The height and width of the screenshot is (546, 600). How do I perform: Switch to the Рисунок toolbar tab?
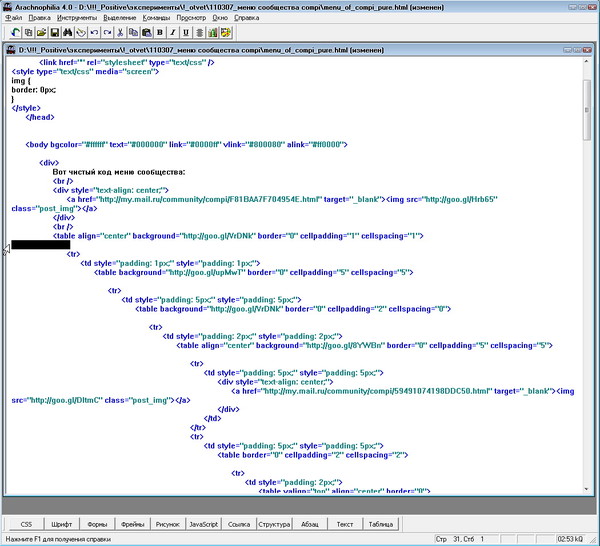168,524
